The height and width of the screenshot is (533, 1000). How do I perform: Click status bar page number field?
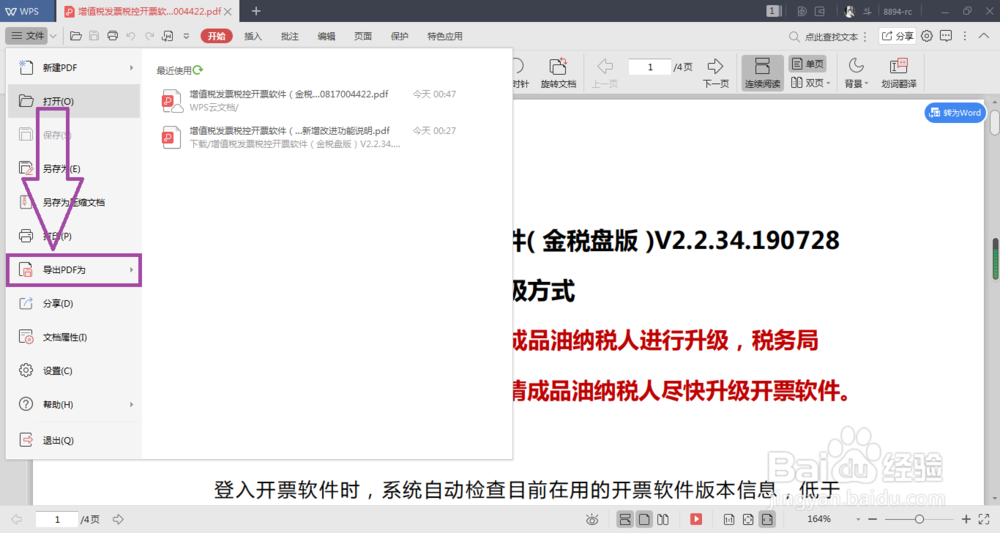pos(57,520)
